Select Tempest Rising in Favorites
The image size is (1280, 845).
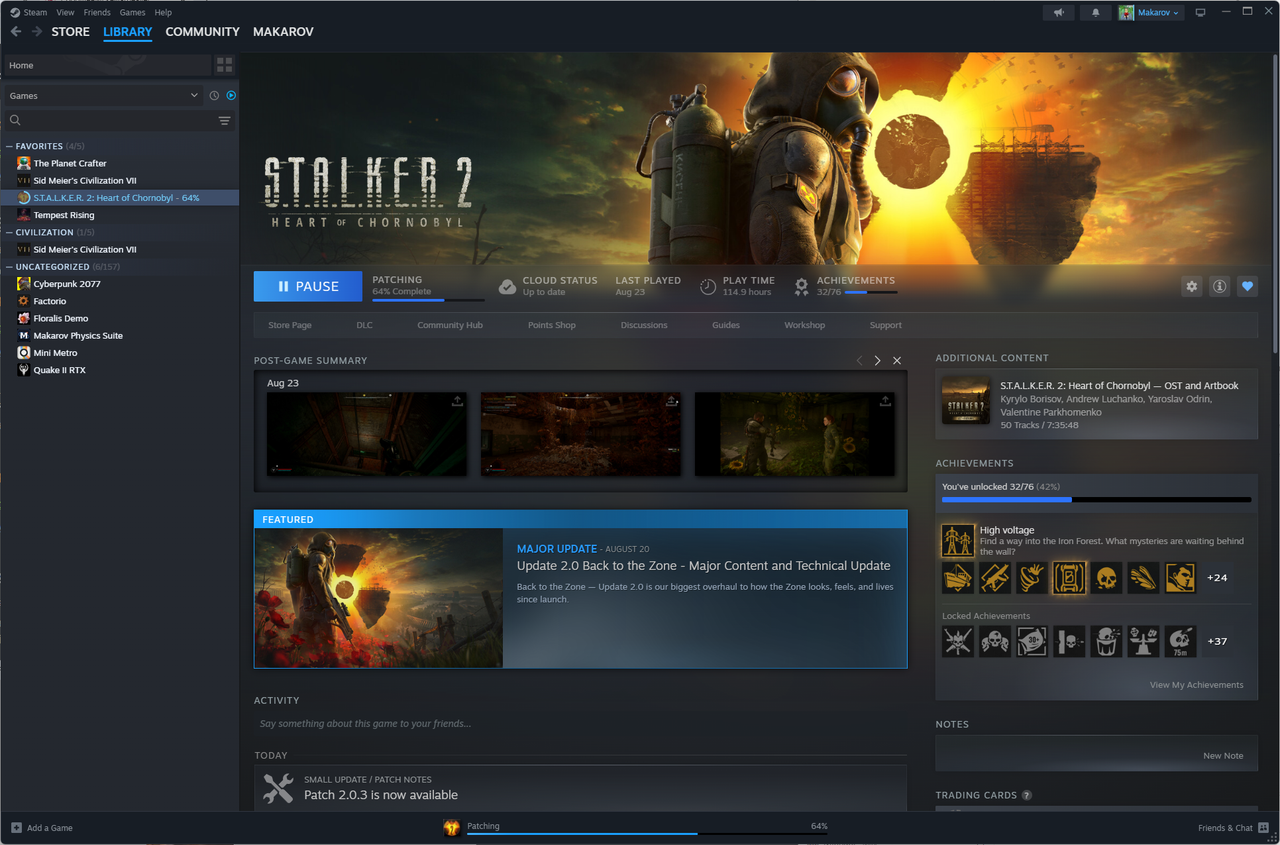[64, 215]
